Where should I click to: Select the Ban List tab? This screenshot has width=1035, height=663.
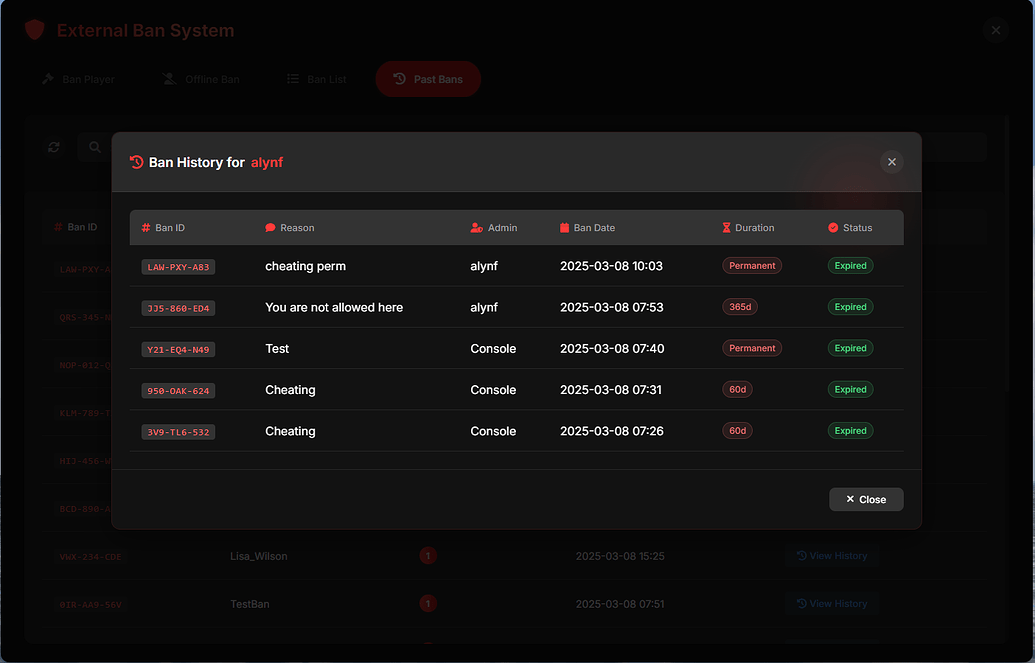[316, 79]
